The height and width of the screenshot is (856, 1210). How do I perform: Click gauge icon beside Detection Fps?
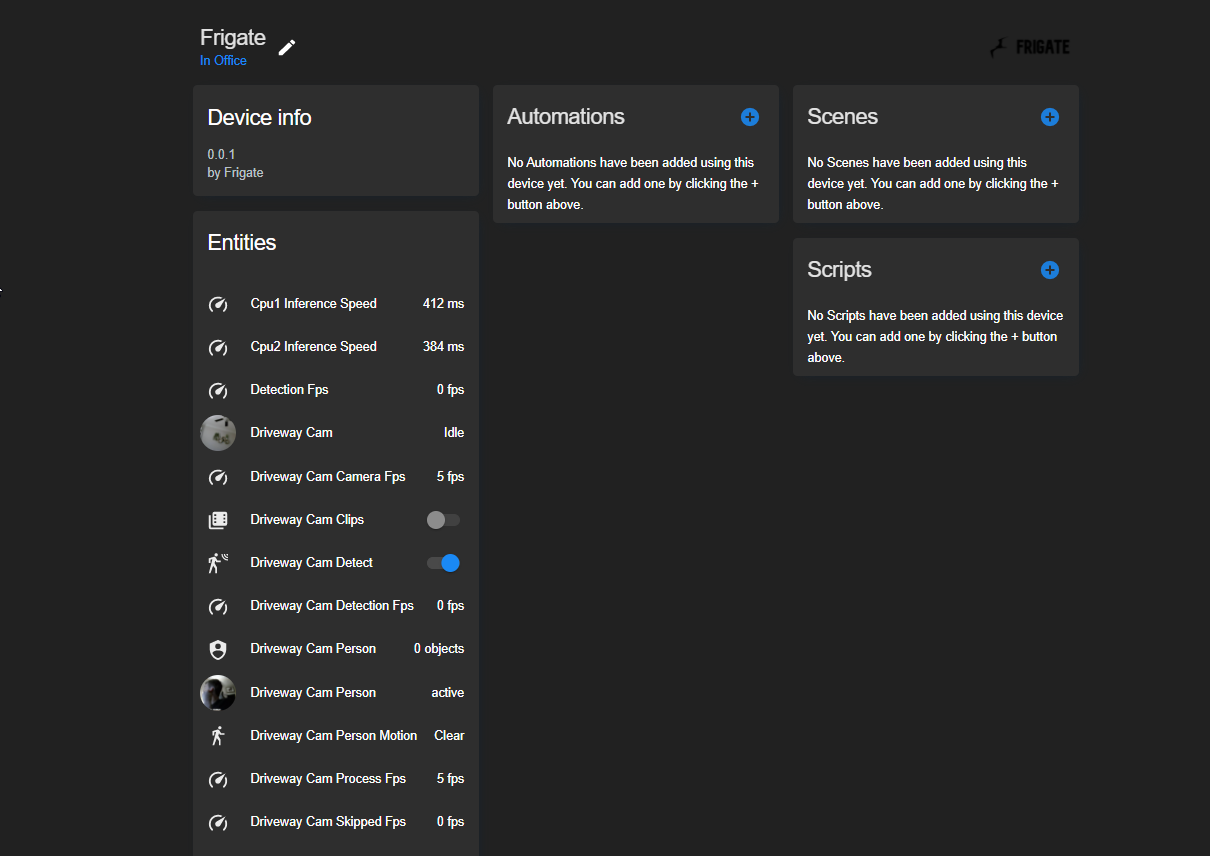(x=218, y=390)
